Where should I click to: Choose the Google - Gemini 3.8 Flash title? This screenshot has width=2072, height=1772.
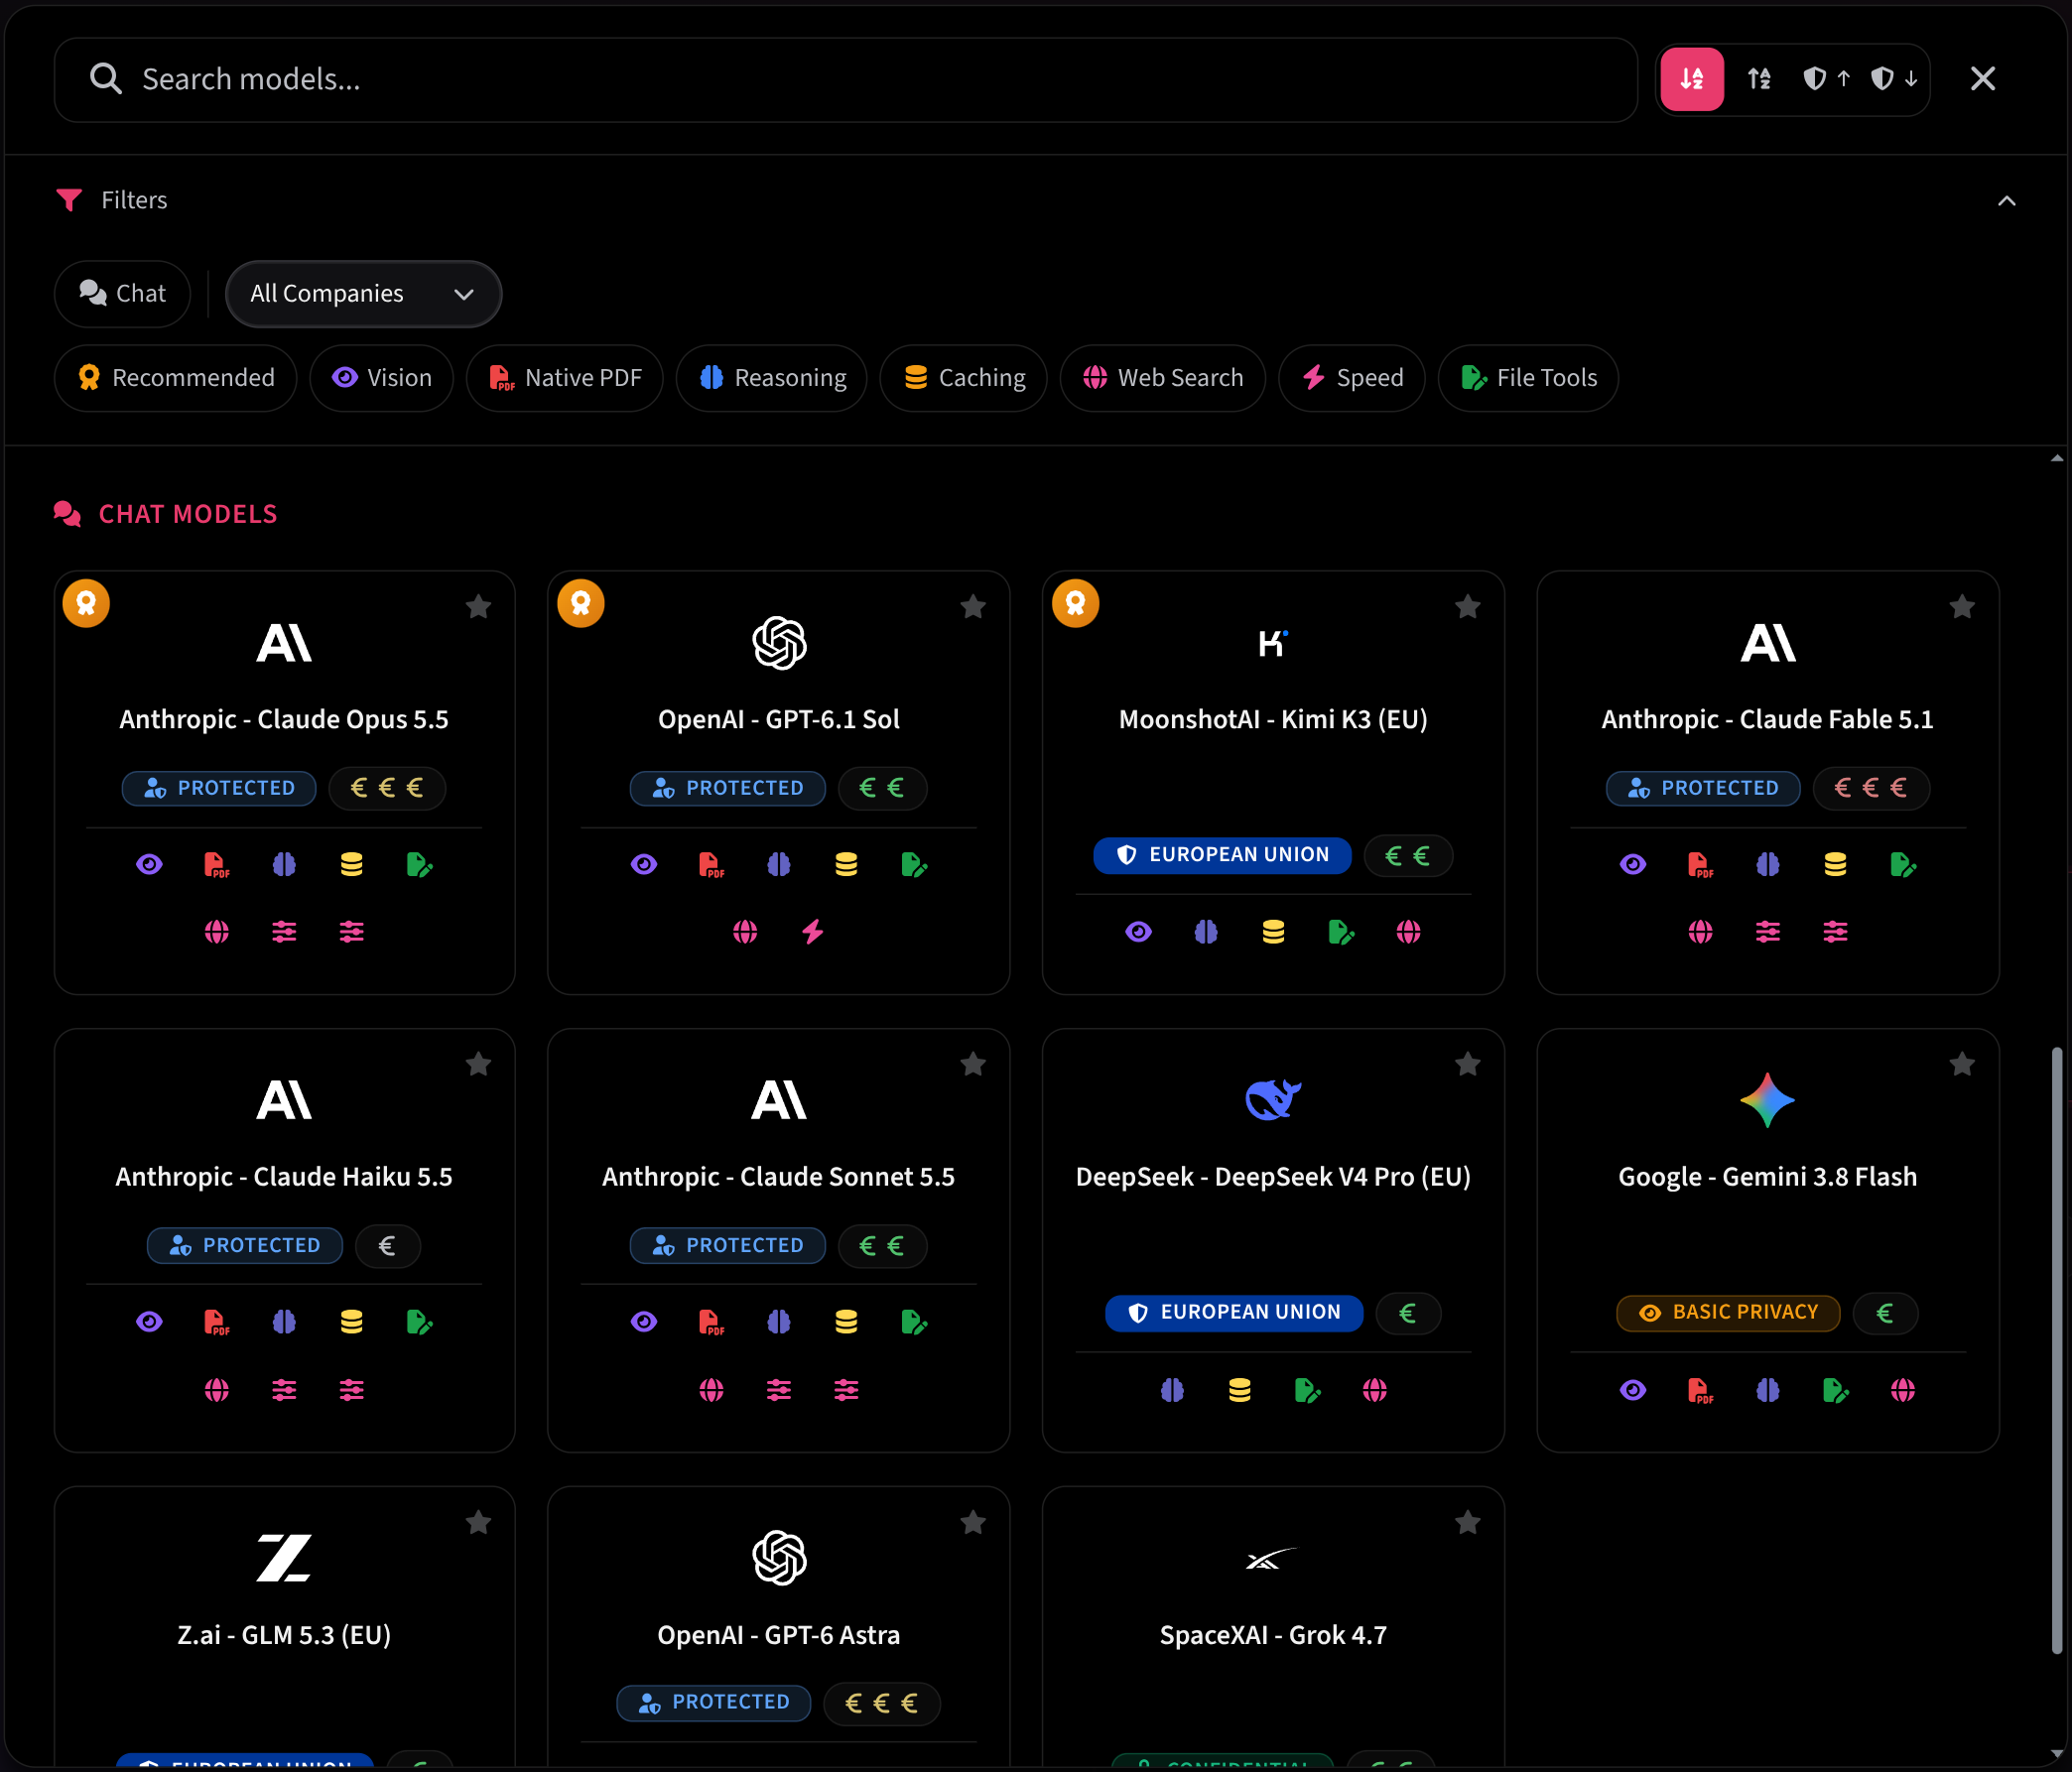(1767, 1176)
